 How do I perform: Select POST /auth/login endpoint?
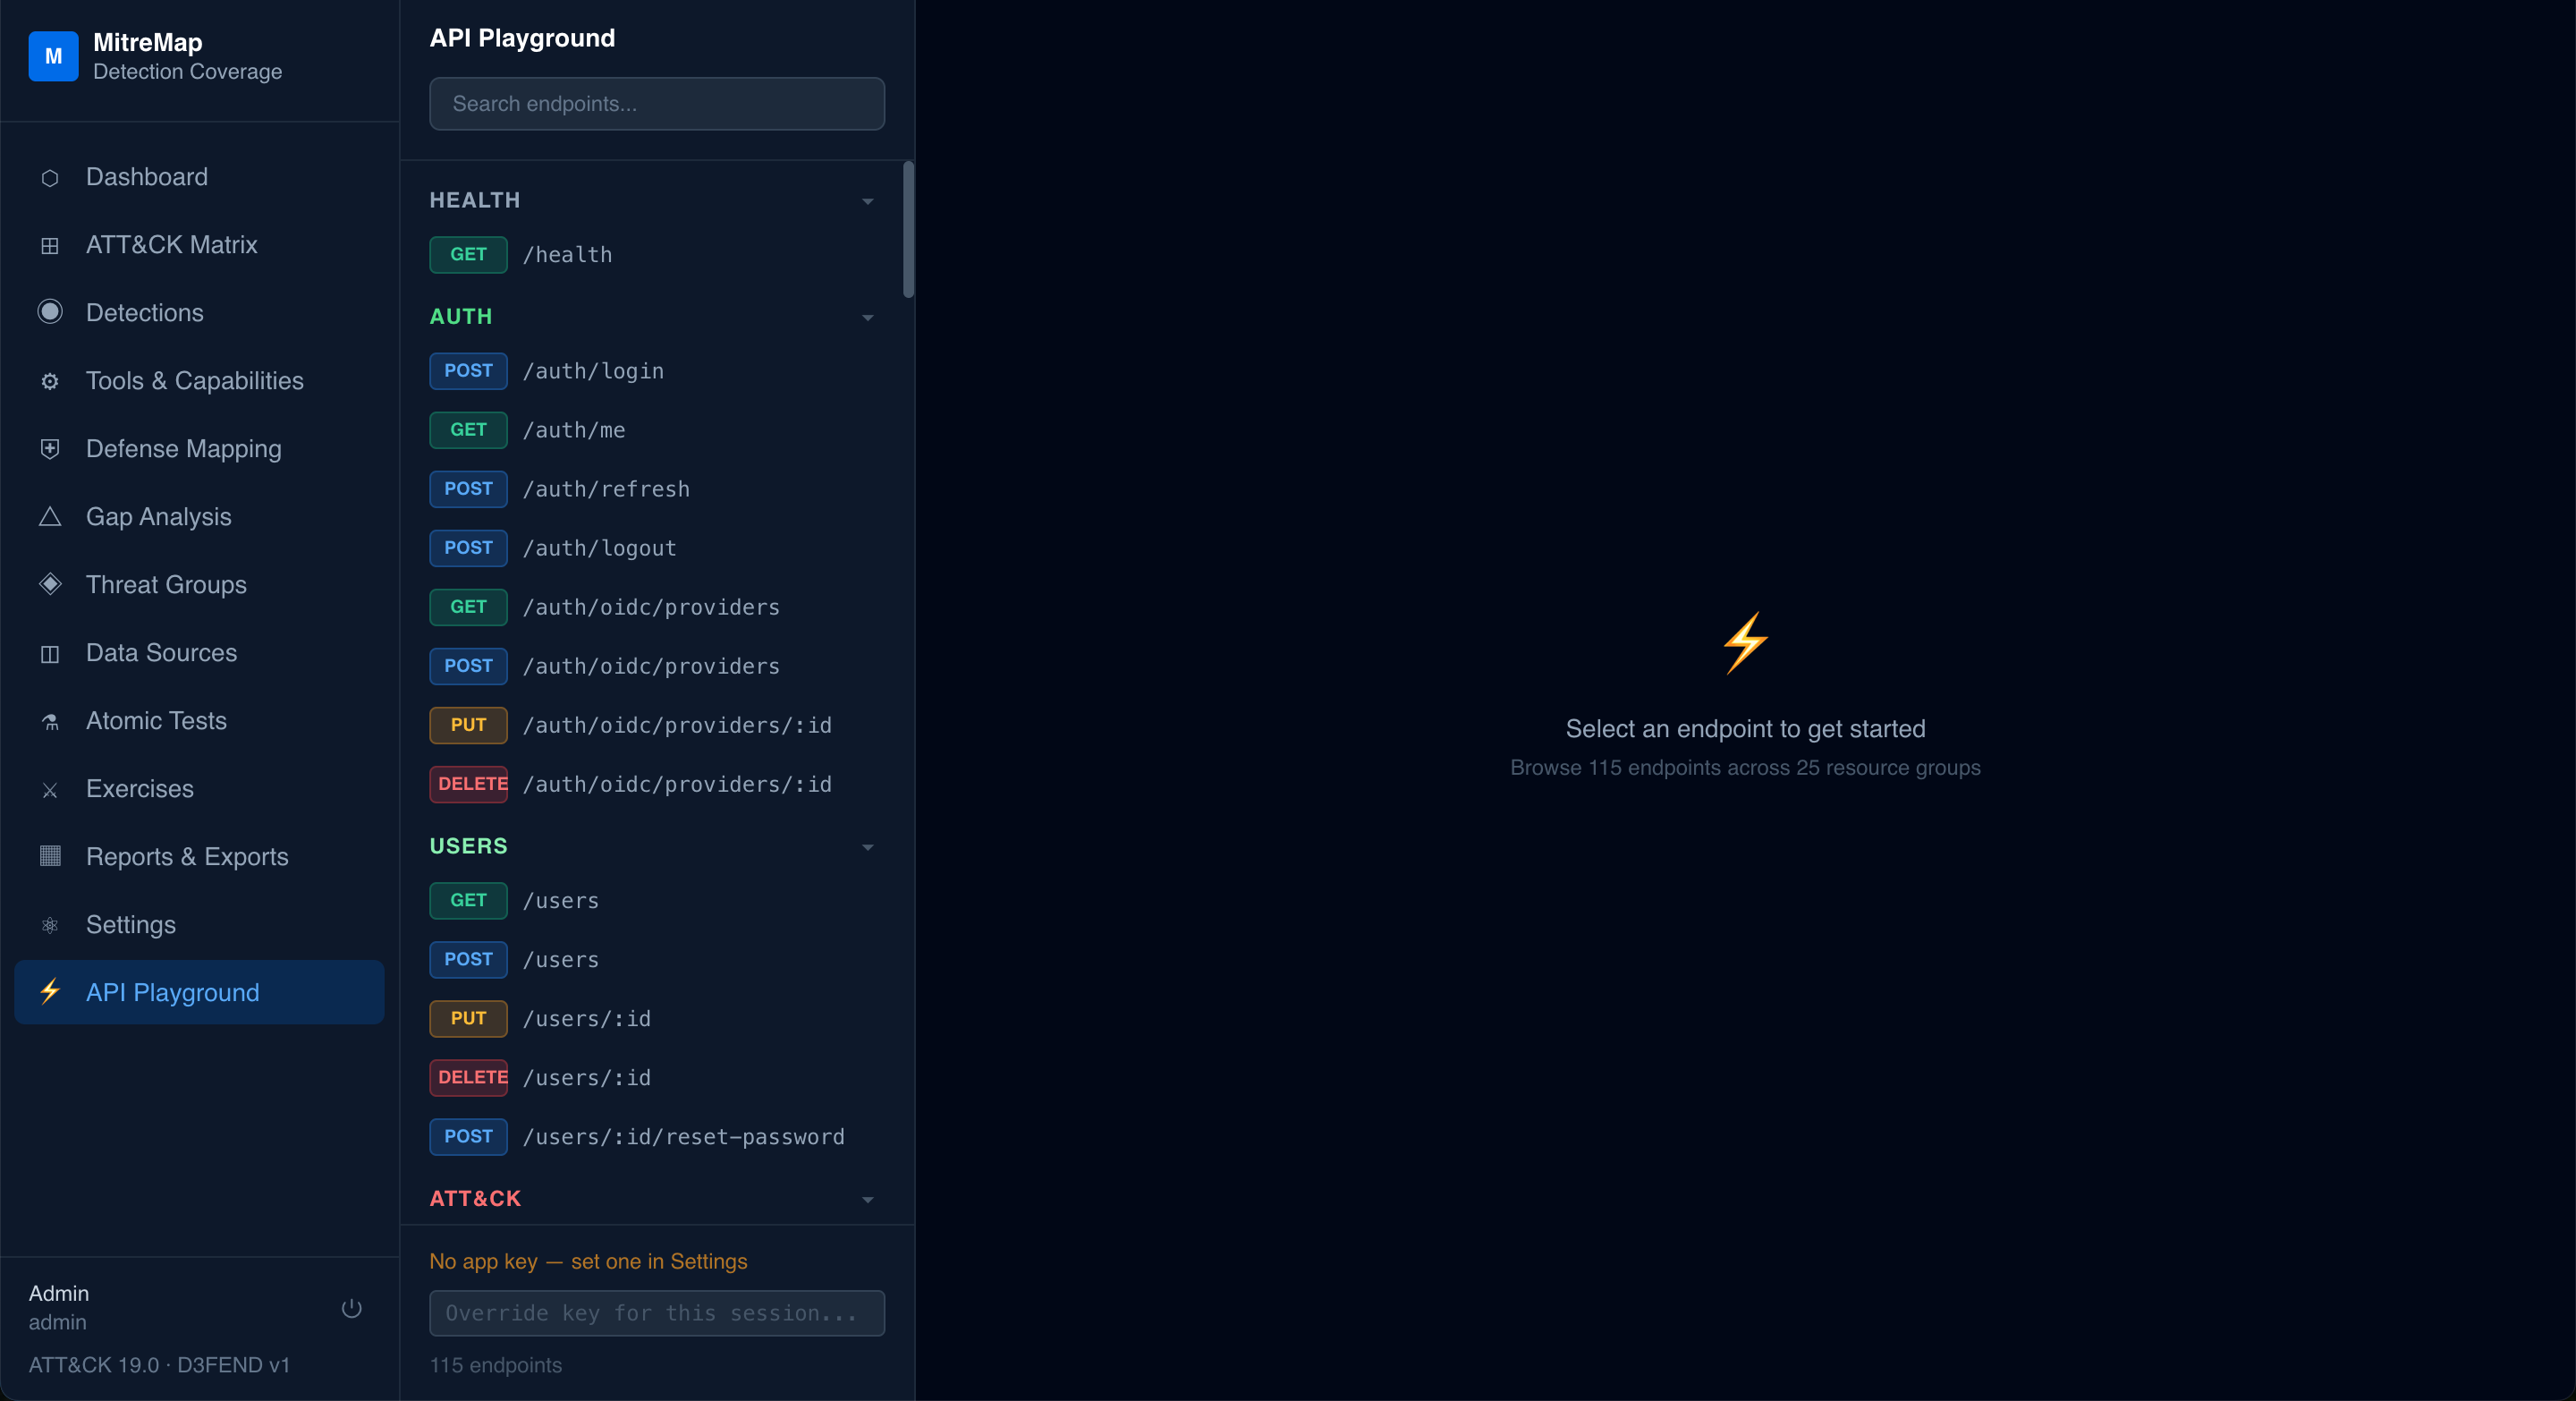(x=657, y=371)
